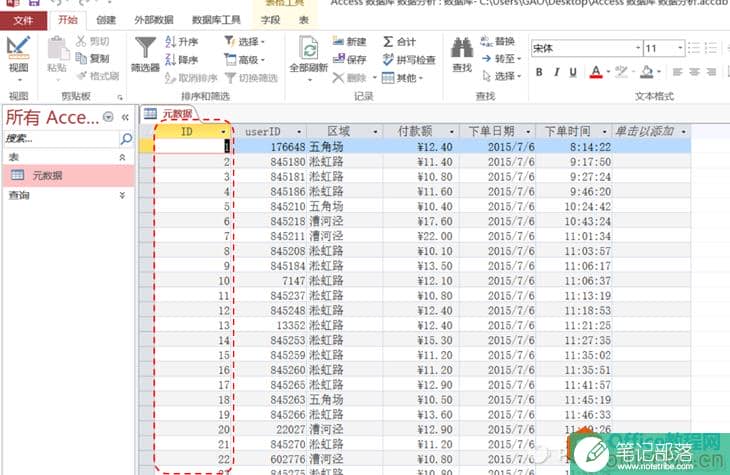Collapse the navigation pane with «

(125, 117)
